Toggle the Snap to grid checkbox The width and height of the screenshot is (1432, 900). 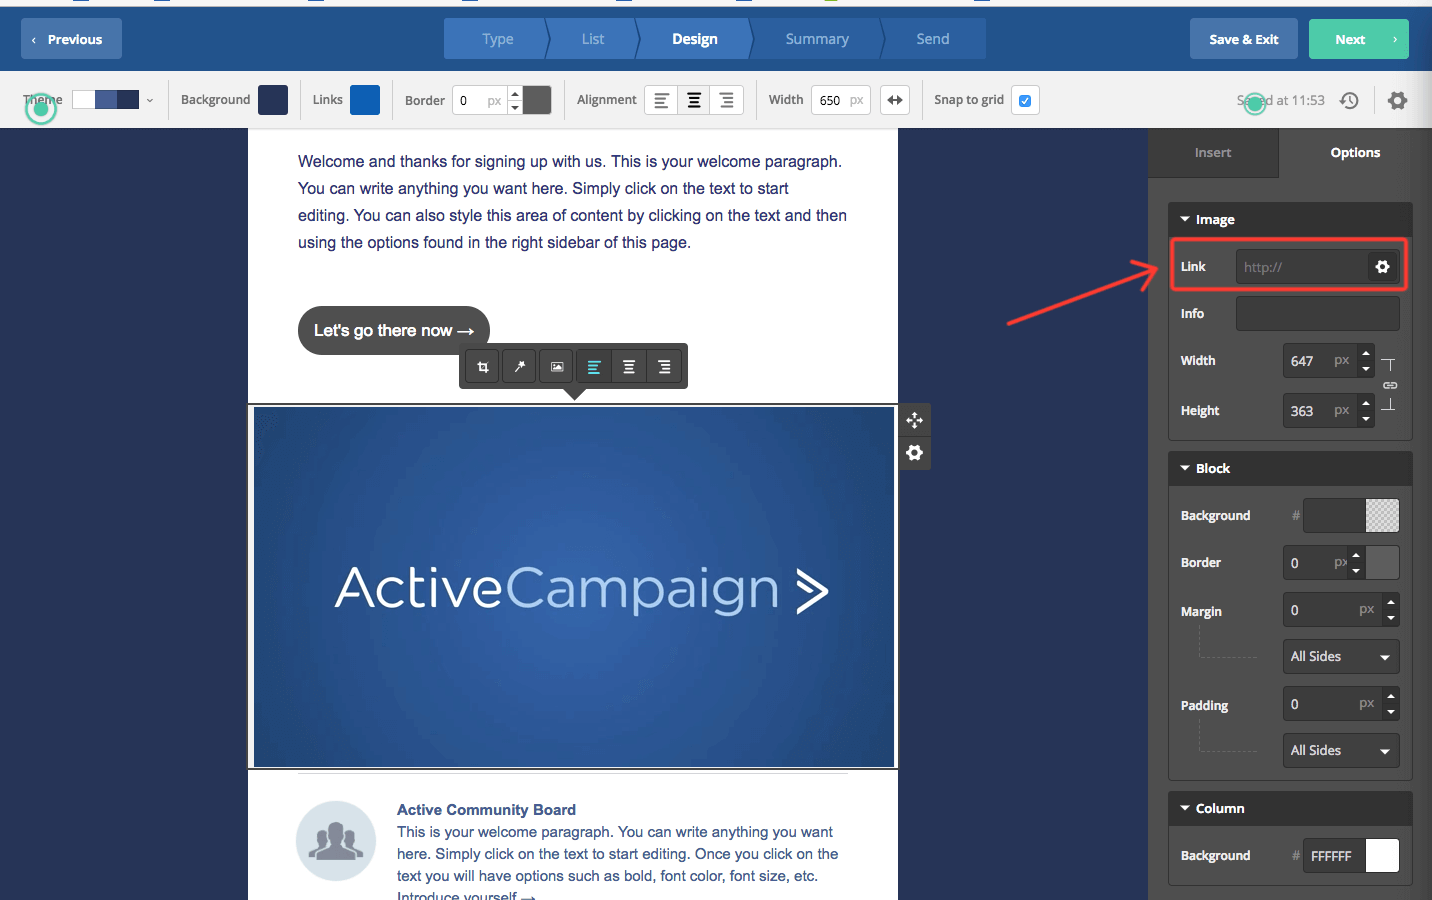(x=1025, y=100)
